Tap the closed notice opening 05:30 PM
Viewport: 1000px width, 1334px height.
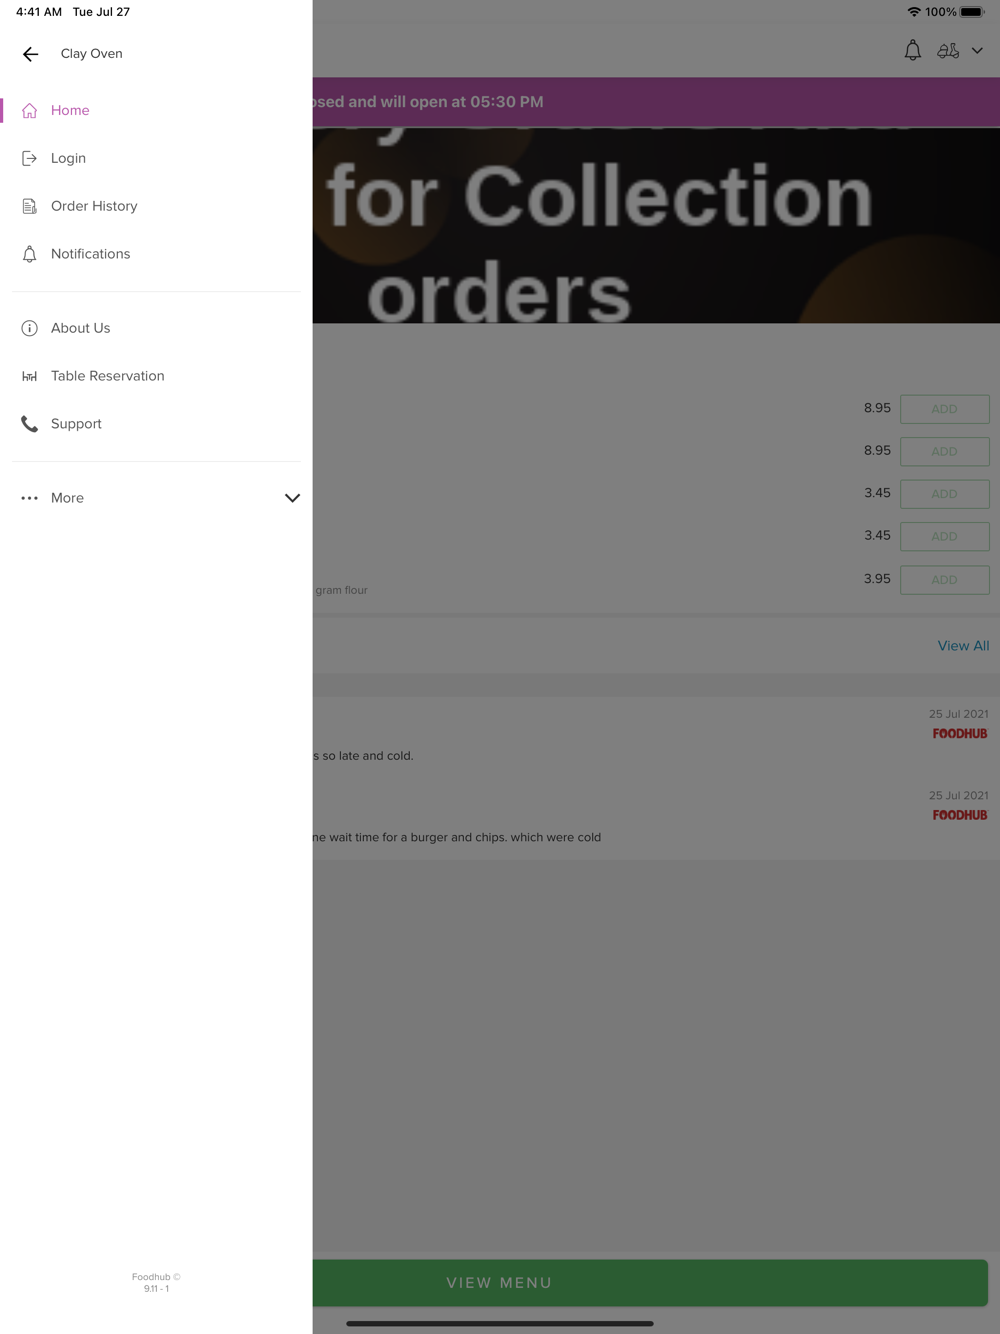pyautogui.click(x=656, y=102)
